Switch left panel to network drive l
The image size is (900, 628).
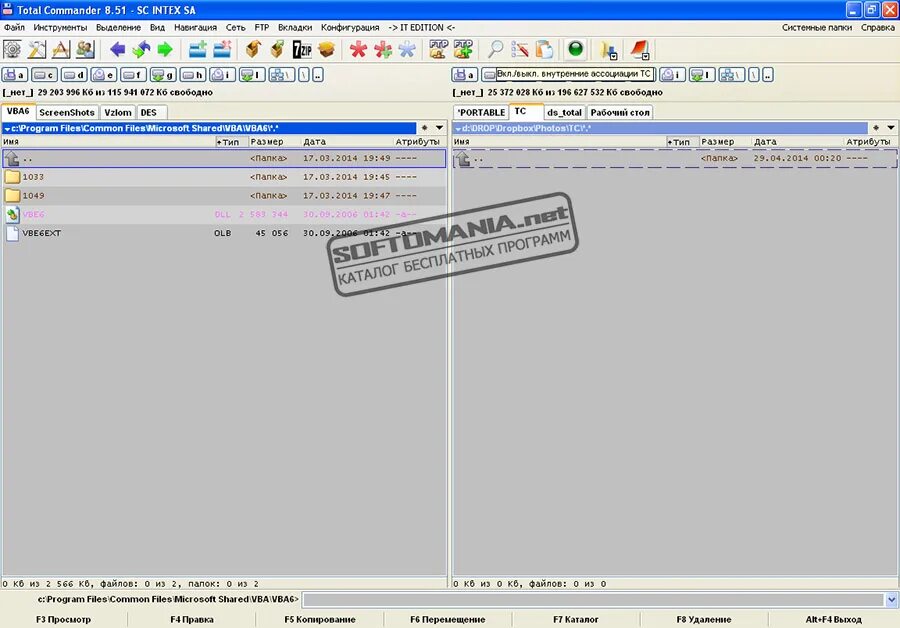pos(253,75)
